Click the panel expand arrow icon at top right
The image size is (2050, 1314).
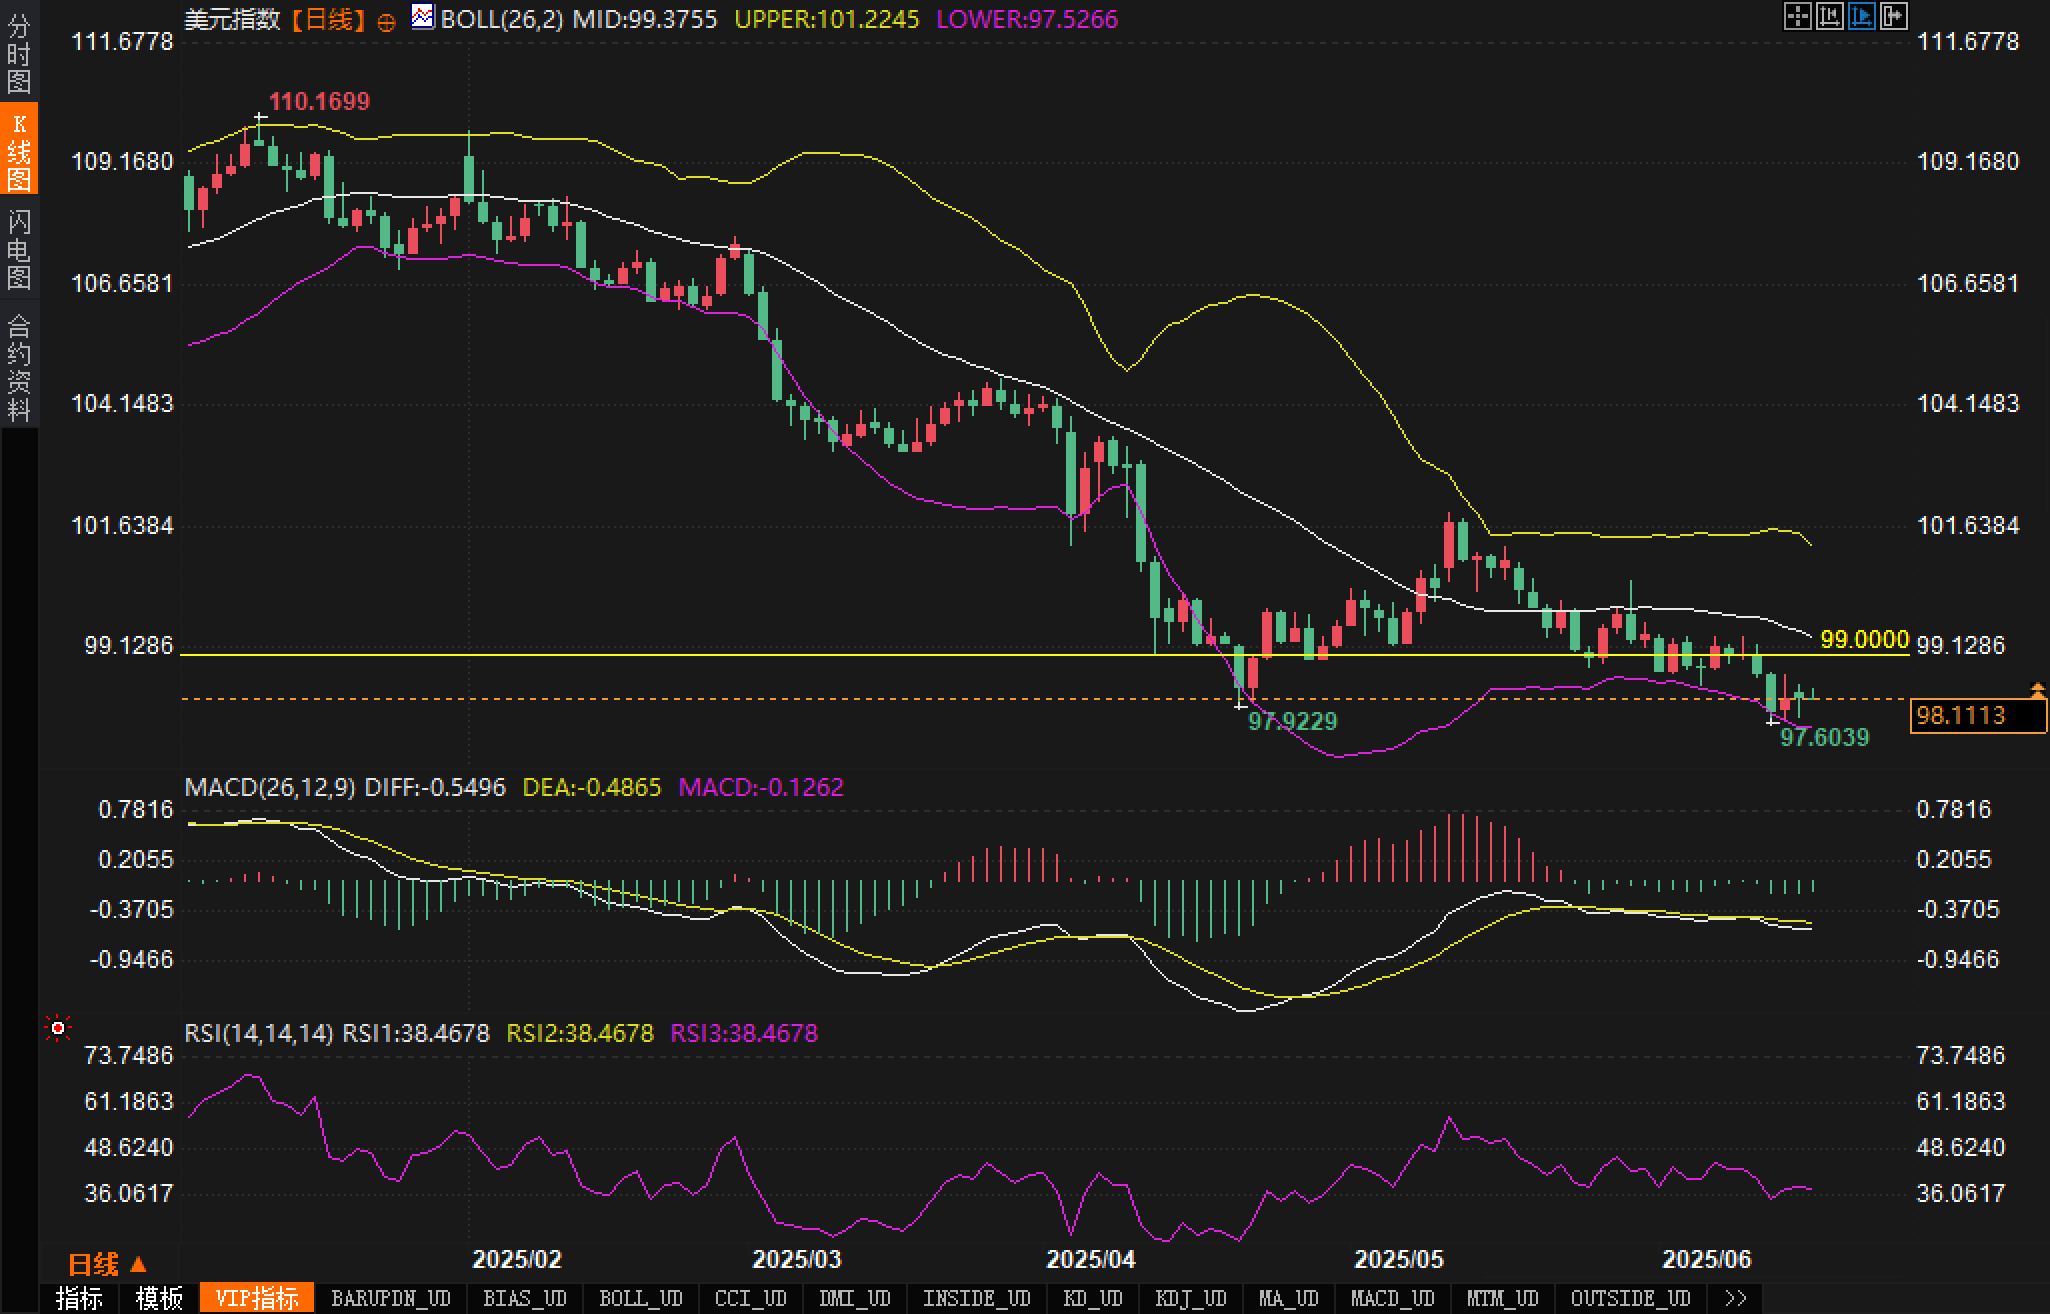pyautogui.click(x=1893, y=16)
